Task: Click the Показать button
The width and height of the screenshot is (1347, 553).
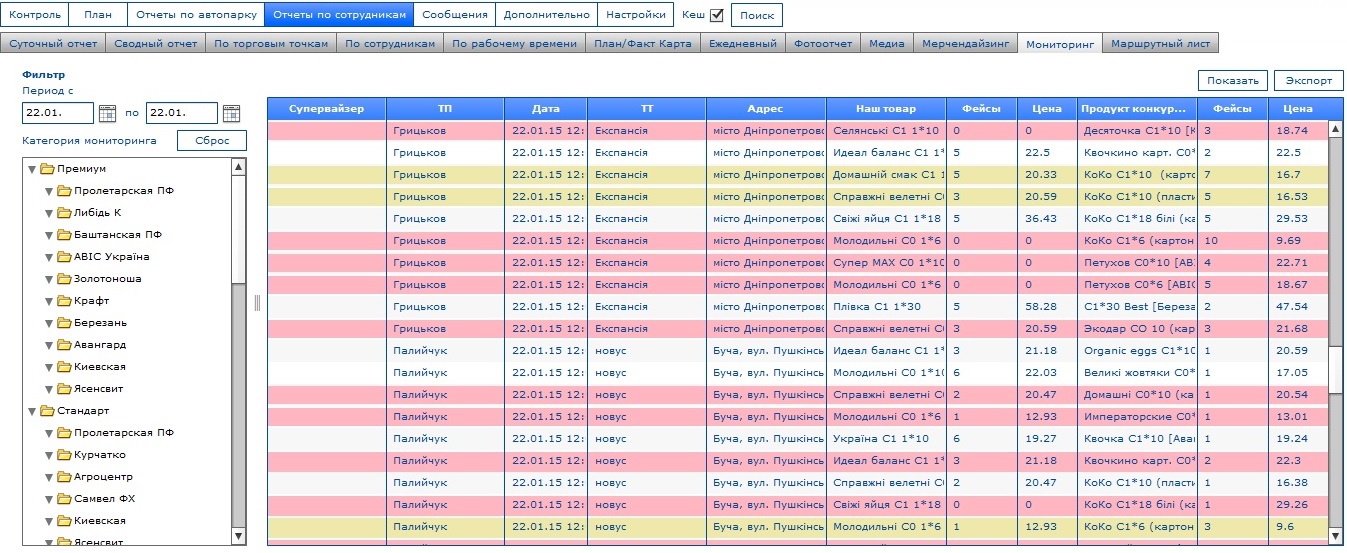Action: point(1234,80)
